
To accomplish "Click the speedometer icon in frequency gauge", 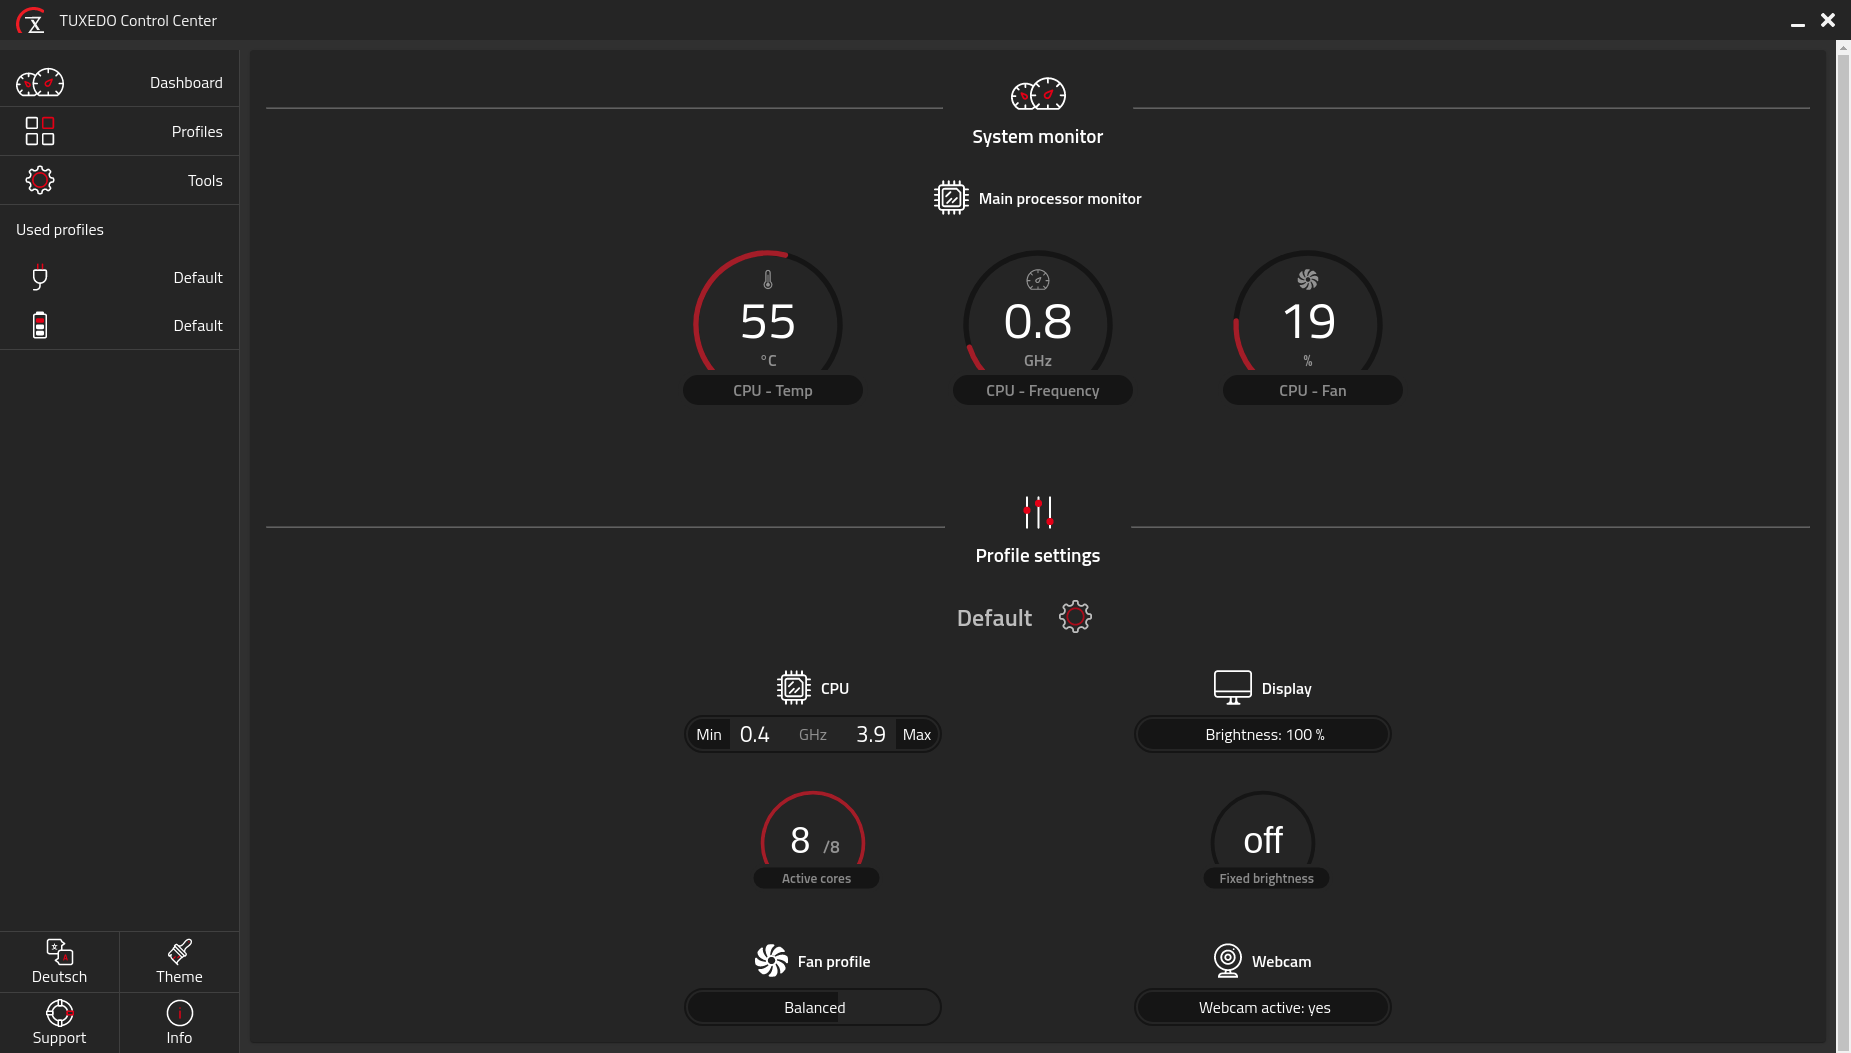I will tap(1038, 280).
